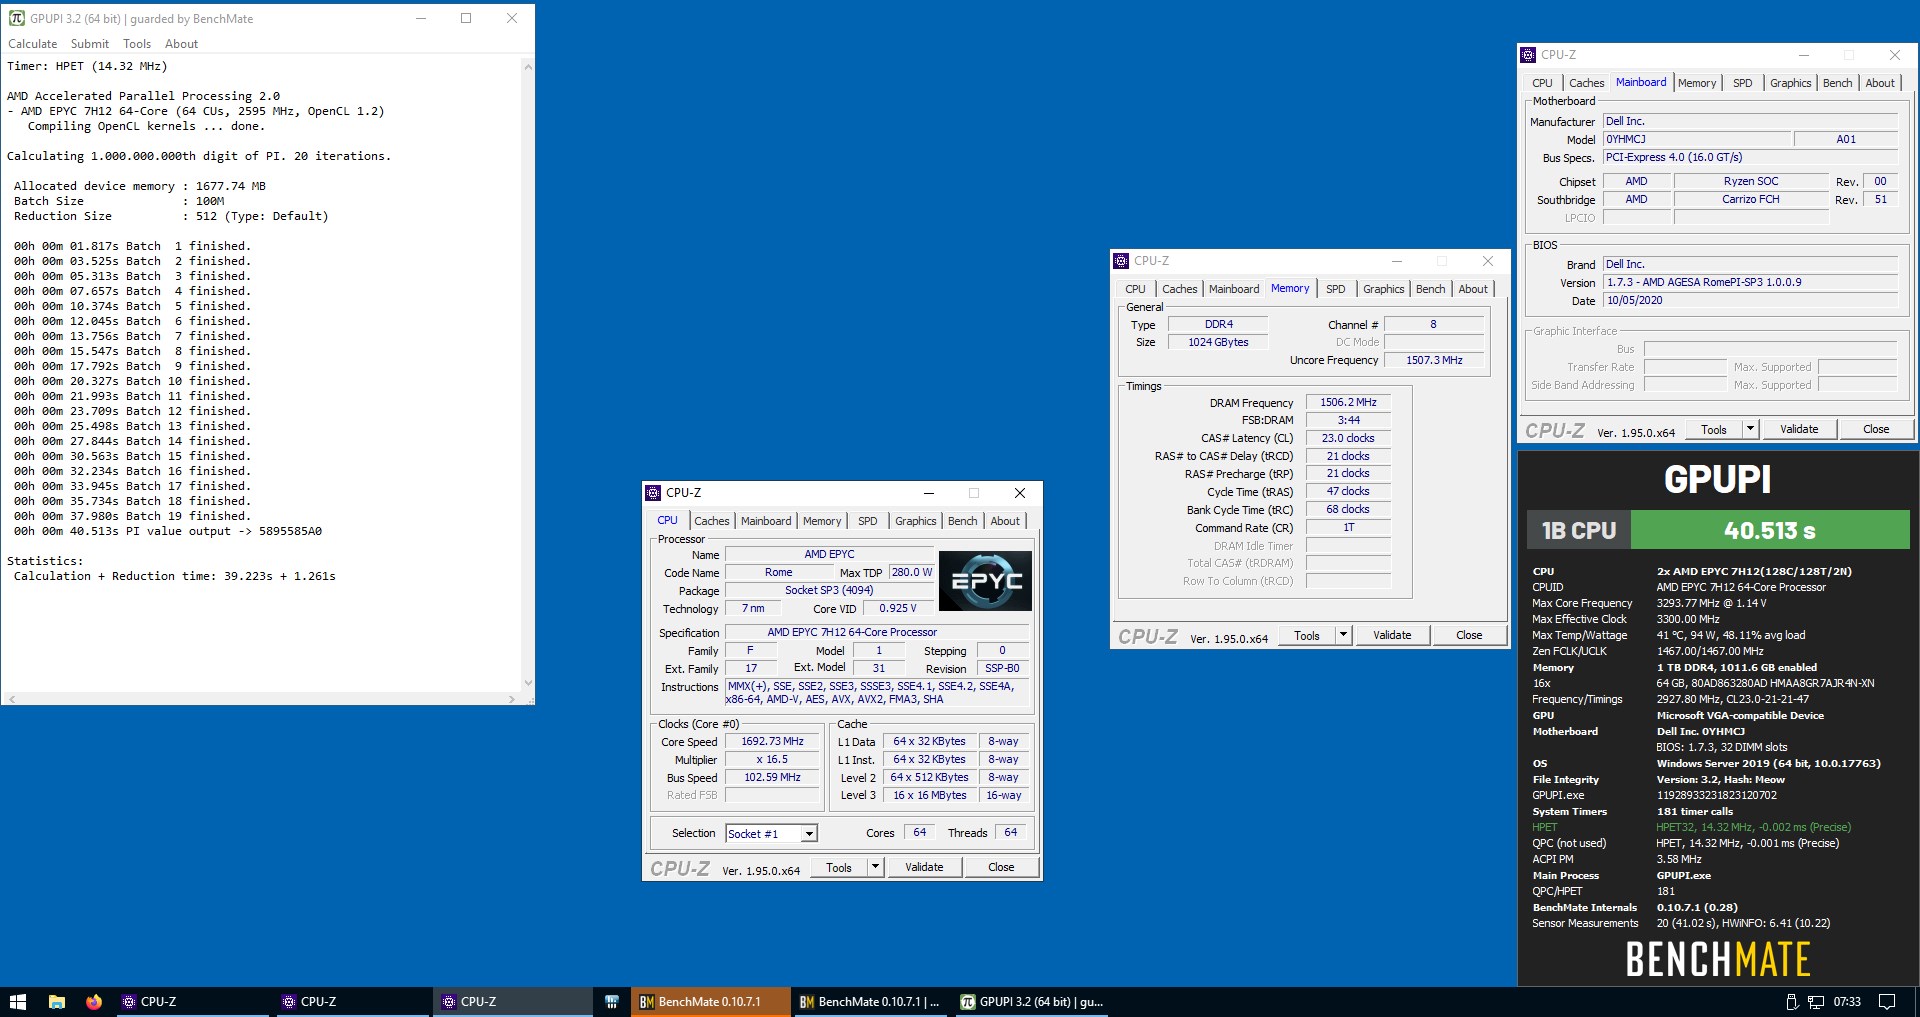Screen dimensions: 1920x1017
Task: Minimize the GPUPI window
Action: pos(421,18)
